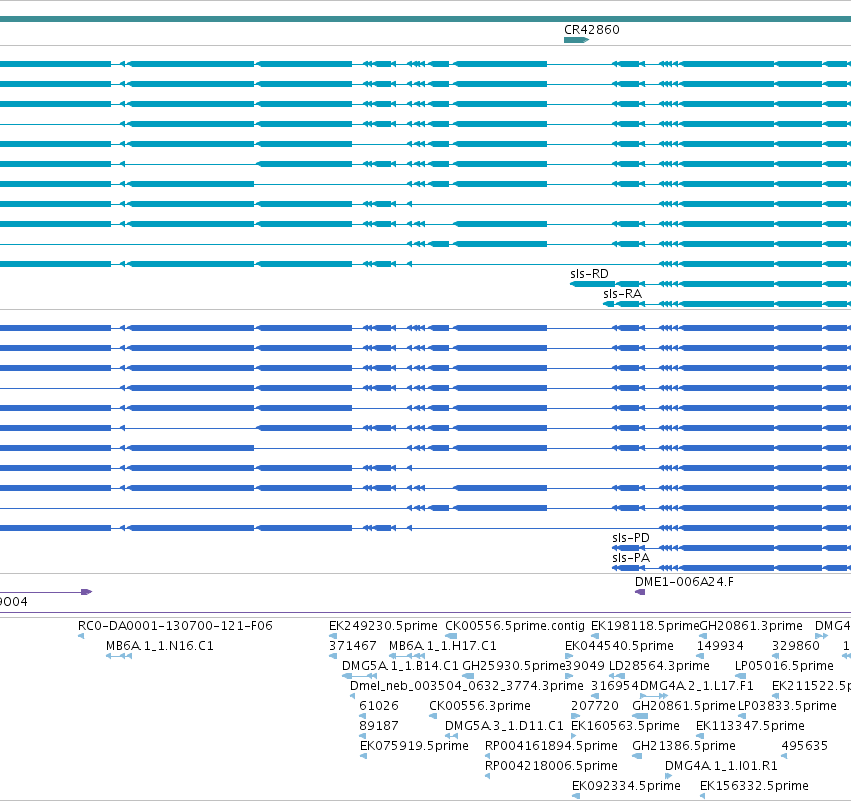Select the CR42860 gene label
Image resolution: width=851 pixels, height=801 pixels.
click(592, 30)
